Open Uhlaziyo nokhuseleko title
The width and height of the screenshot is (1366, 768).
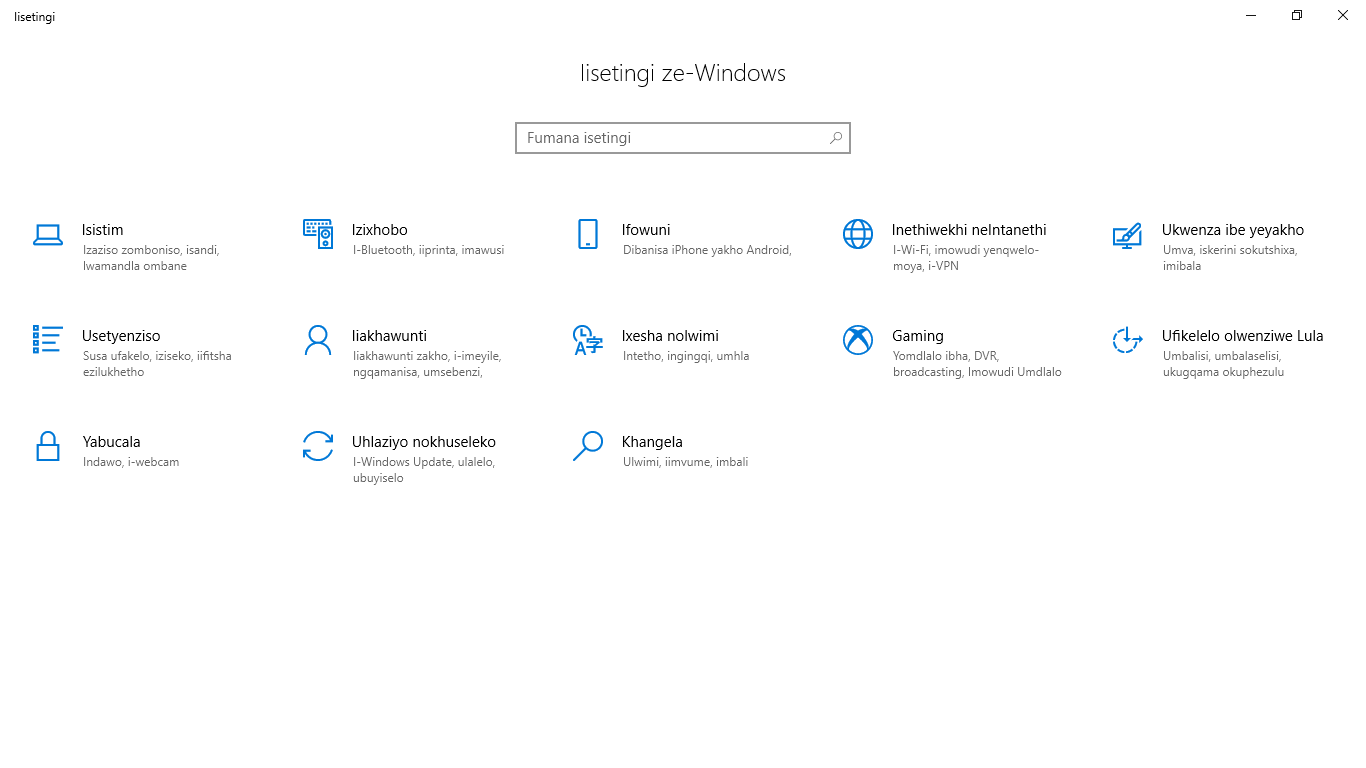[x=424, y=442]
